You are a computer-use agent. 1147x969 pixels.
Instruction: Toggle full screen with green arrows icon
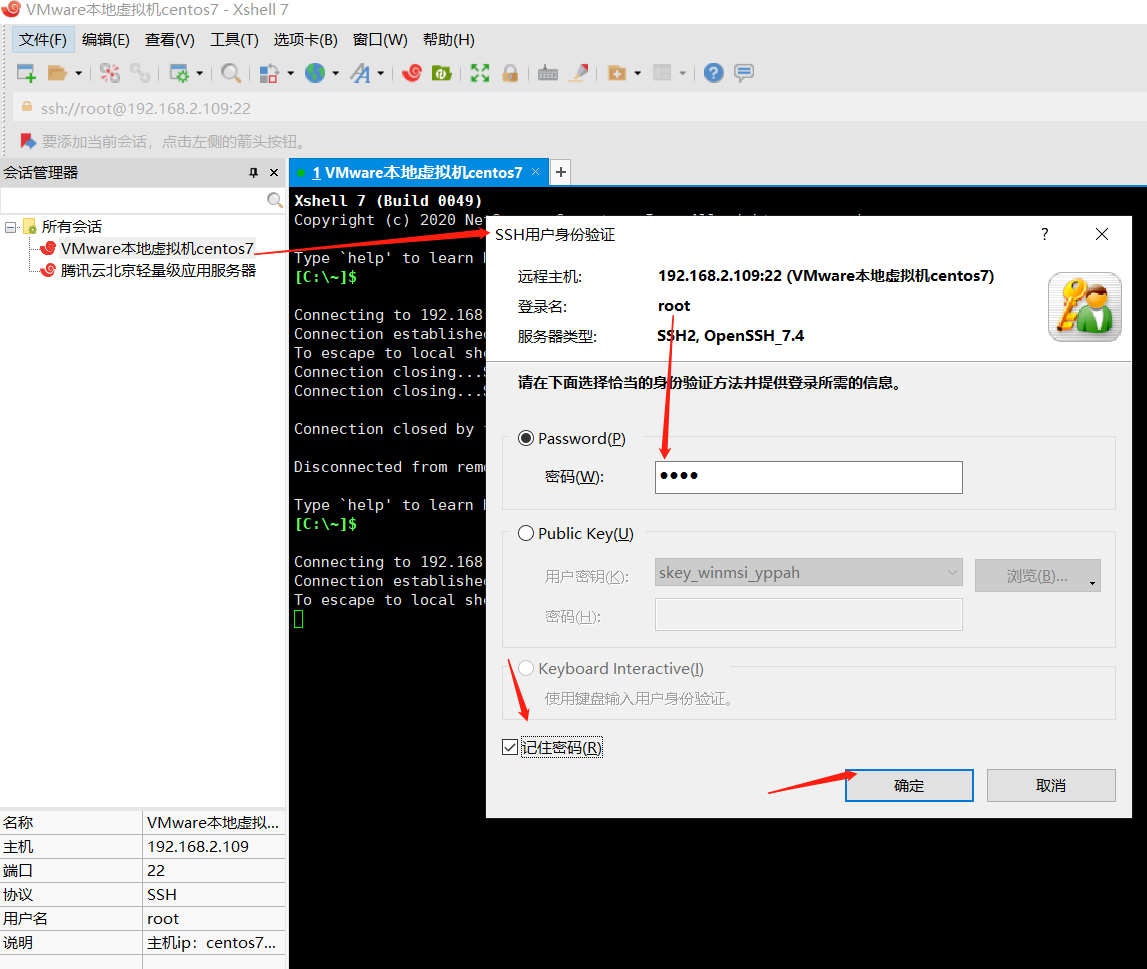(480, 73)
